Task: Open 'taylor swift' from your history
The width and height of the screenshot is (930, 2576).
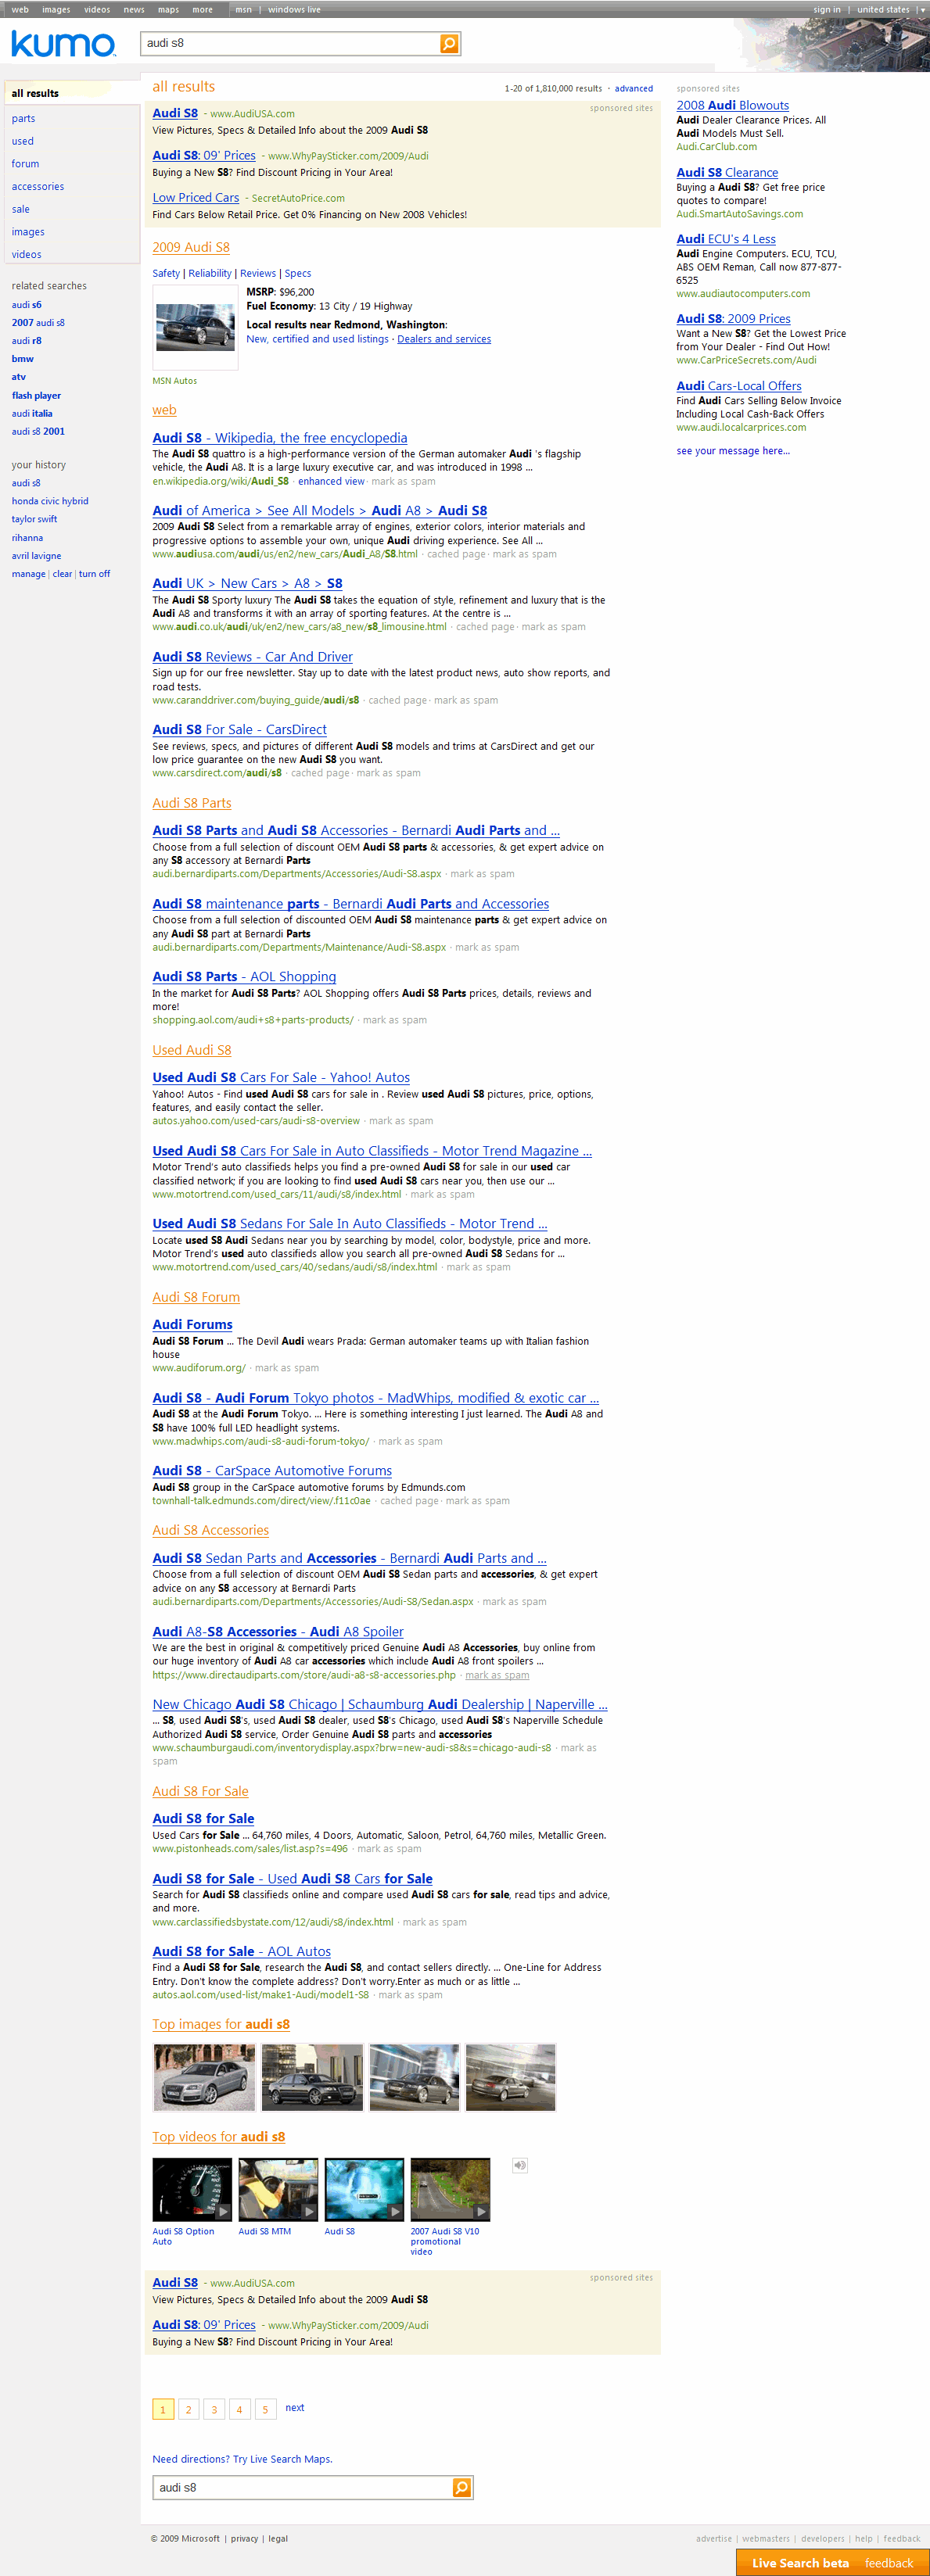Action: [x=34, y=519]
